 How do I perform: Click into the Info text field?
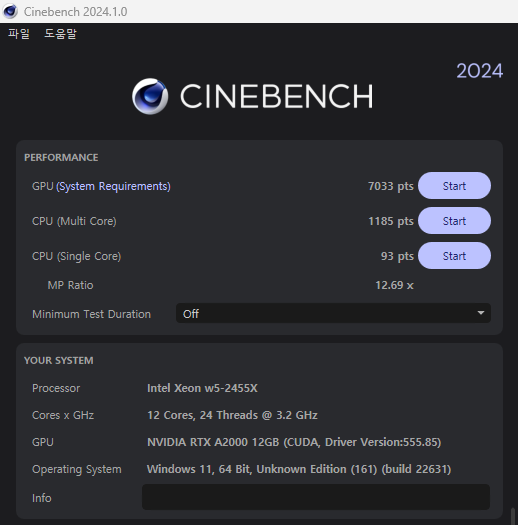(316, 497)
